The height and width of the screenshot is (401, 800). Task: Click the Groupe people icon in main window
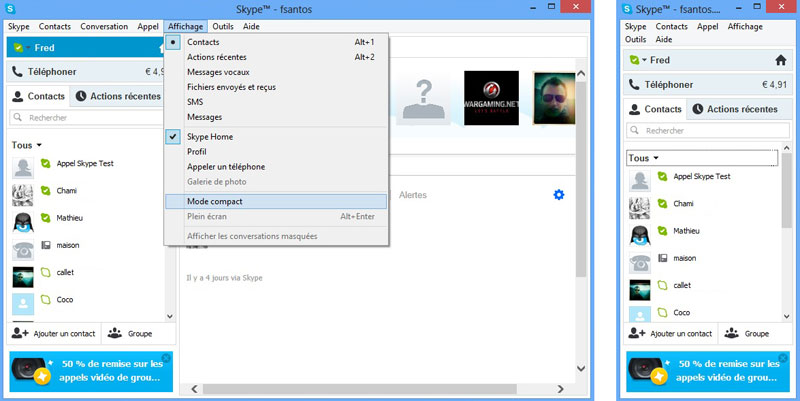point(115,333)
